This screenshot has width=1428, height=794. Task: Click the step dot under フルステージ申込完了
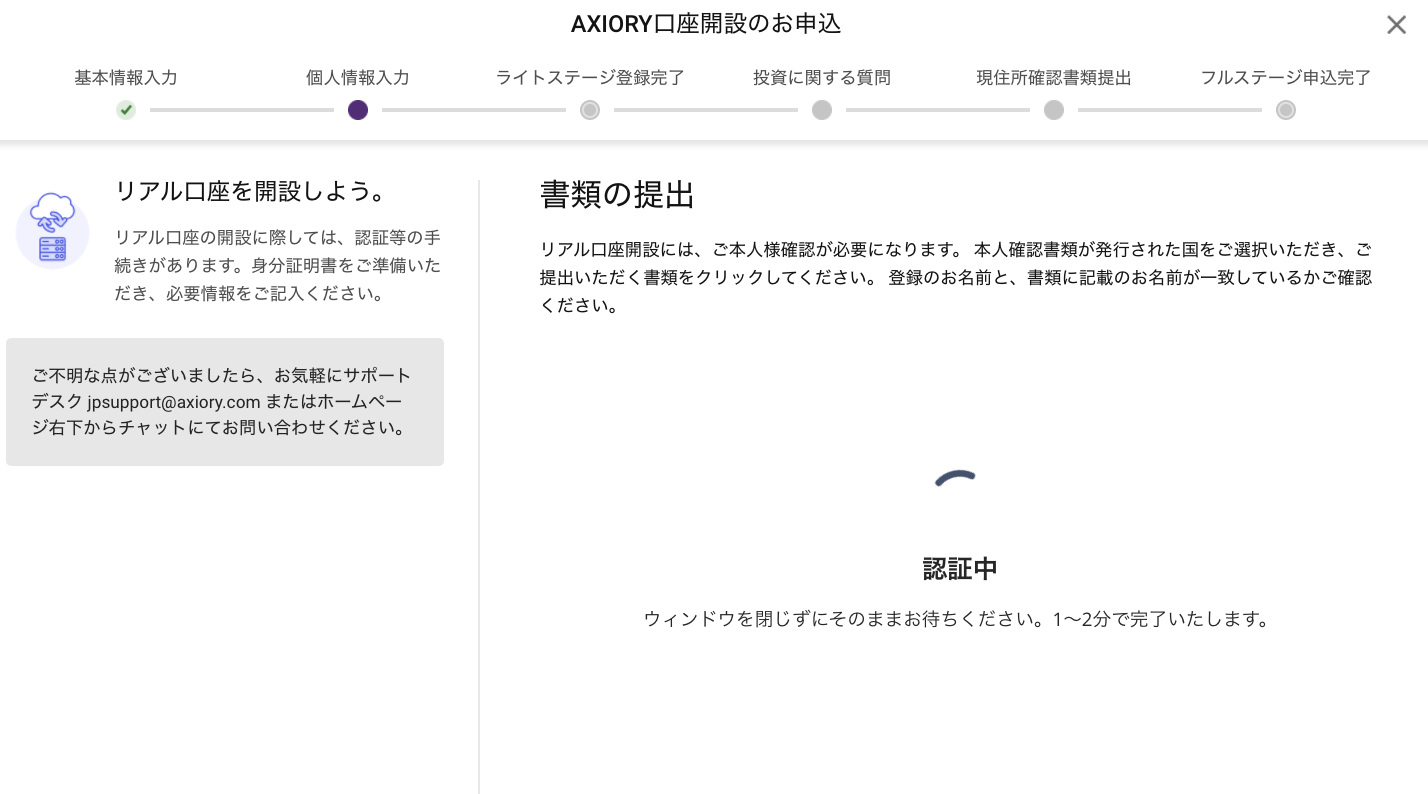coord(1286,110)
